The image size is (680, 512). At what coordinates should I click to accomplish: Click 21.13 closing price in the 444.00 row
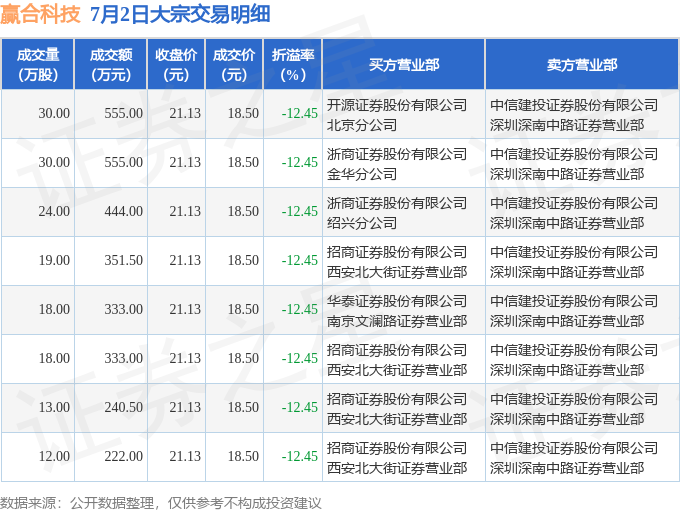185,211
